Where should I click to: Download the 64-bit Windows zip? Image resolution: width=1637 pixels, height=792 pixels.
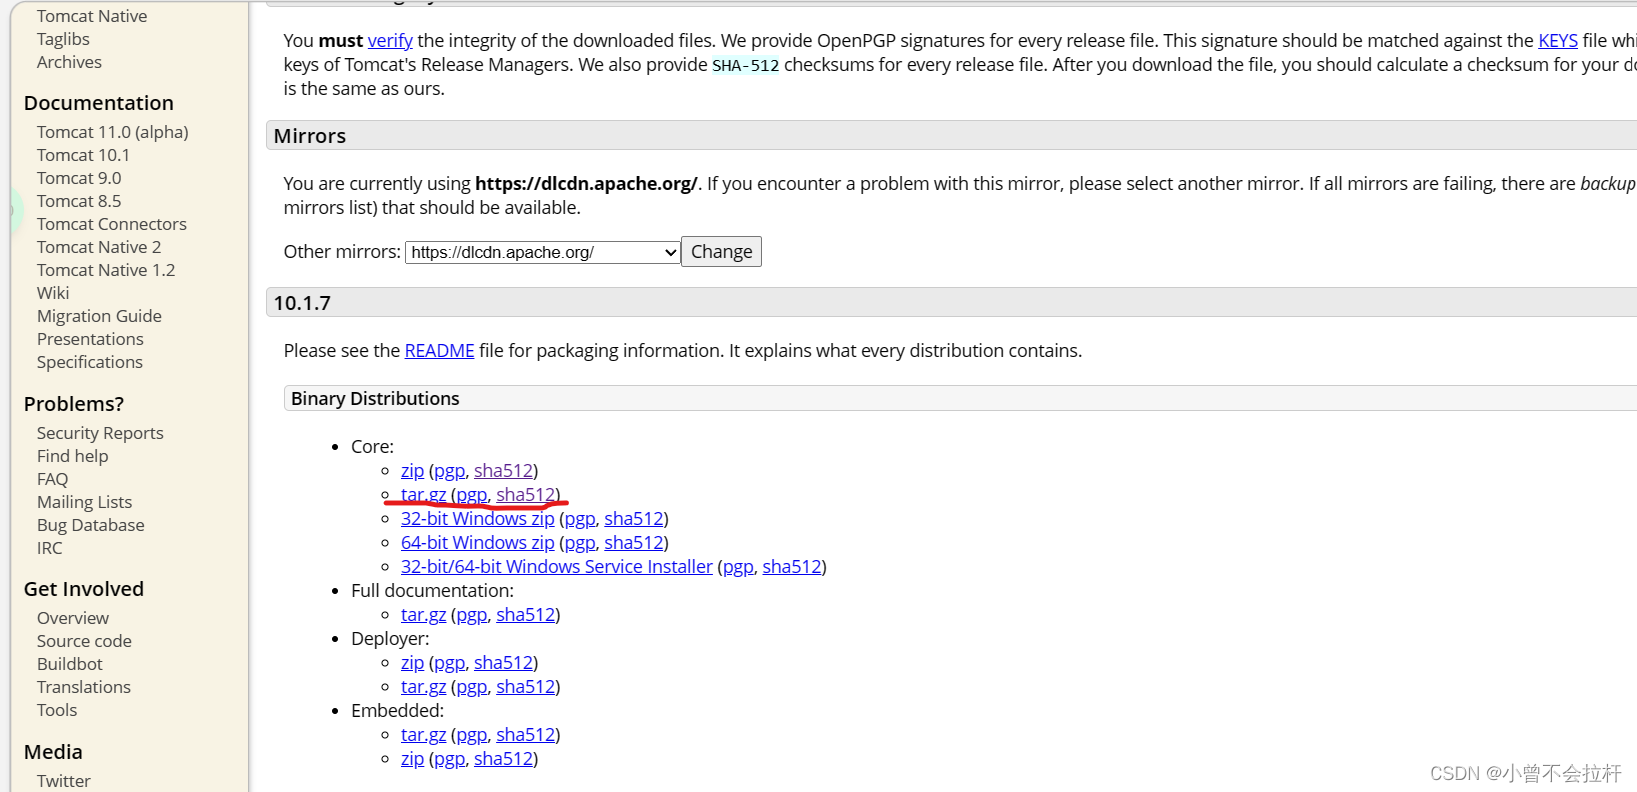477,543
